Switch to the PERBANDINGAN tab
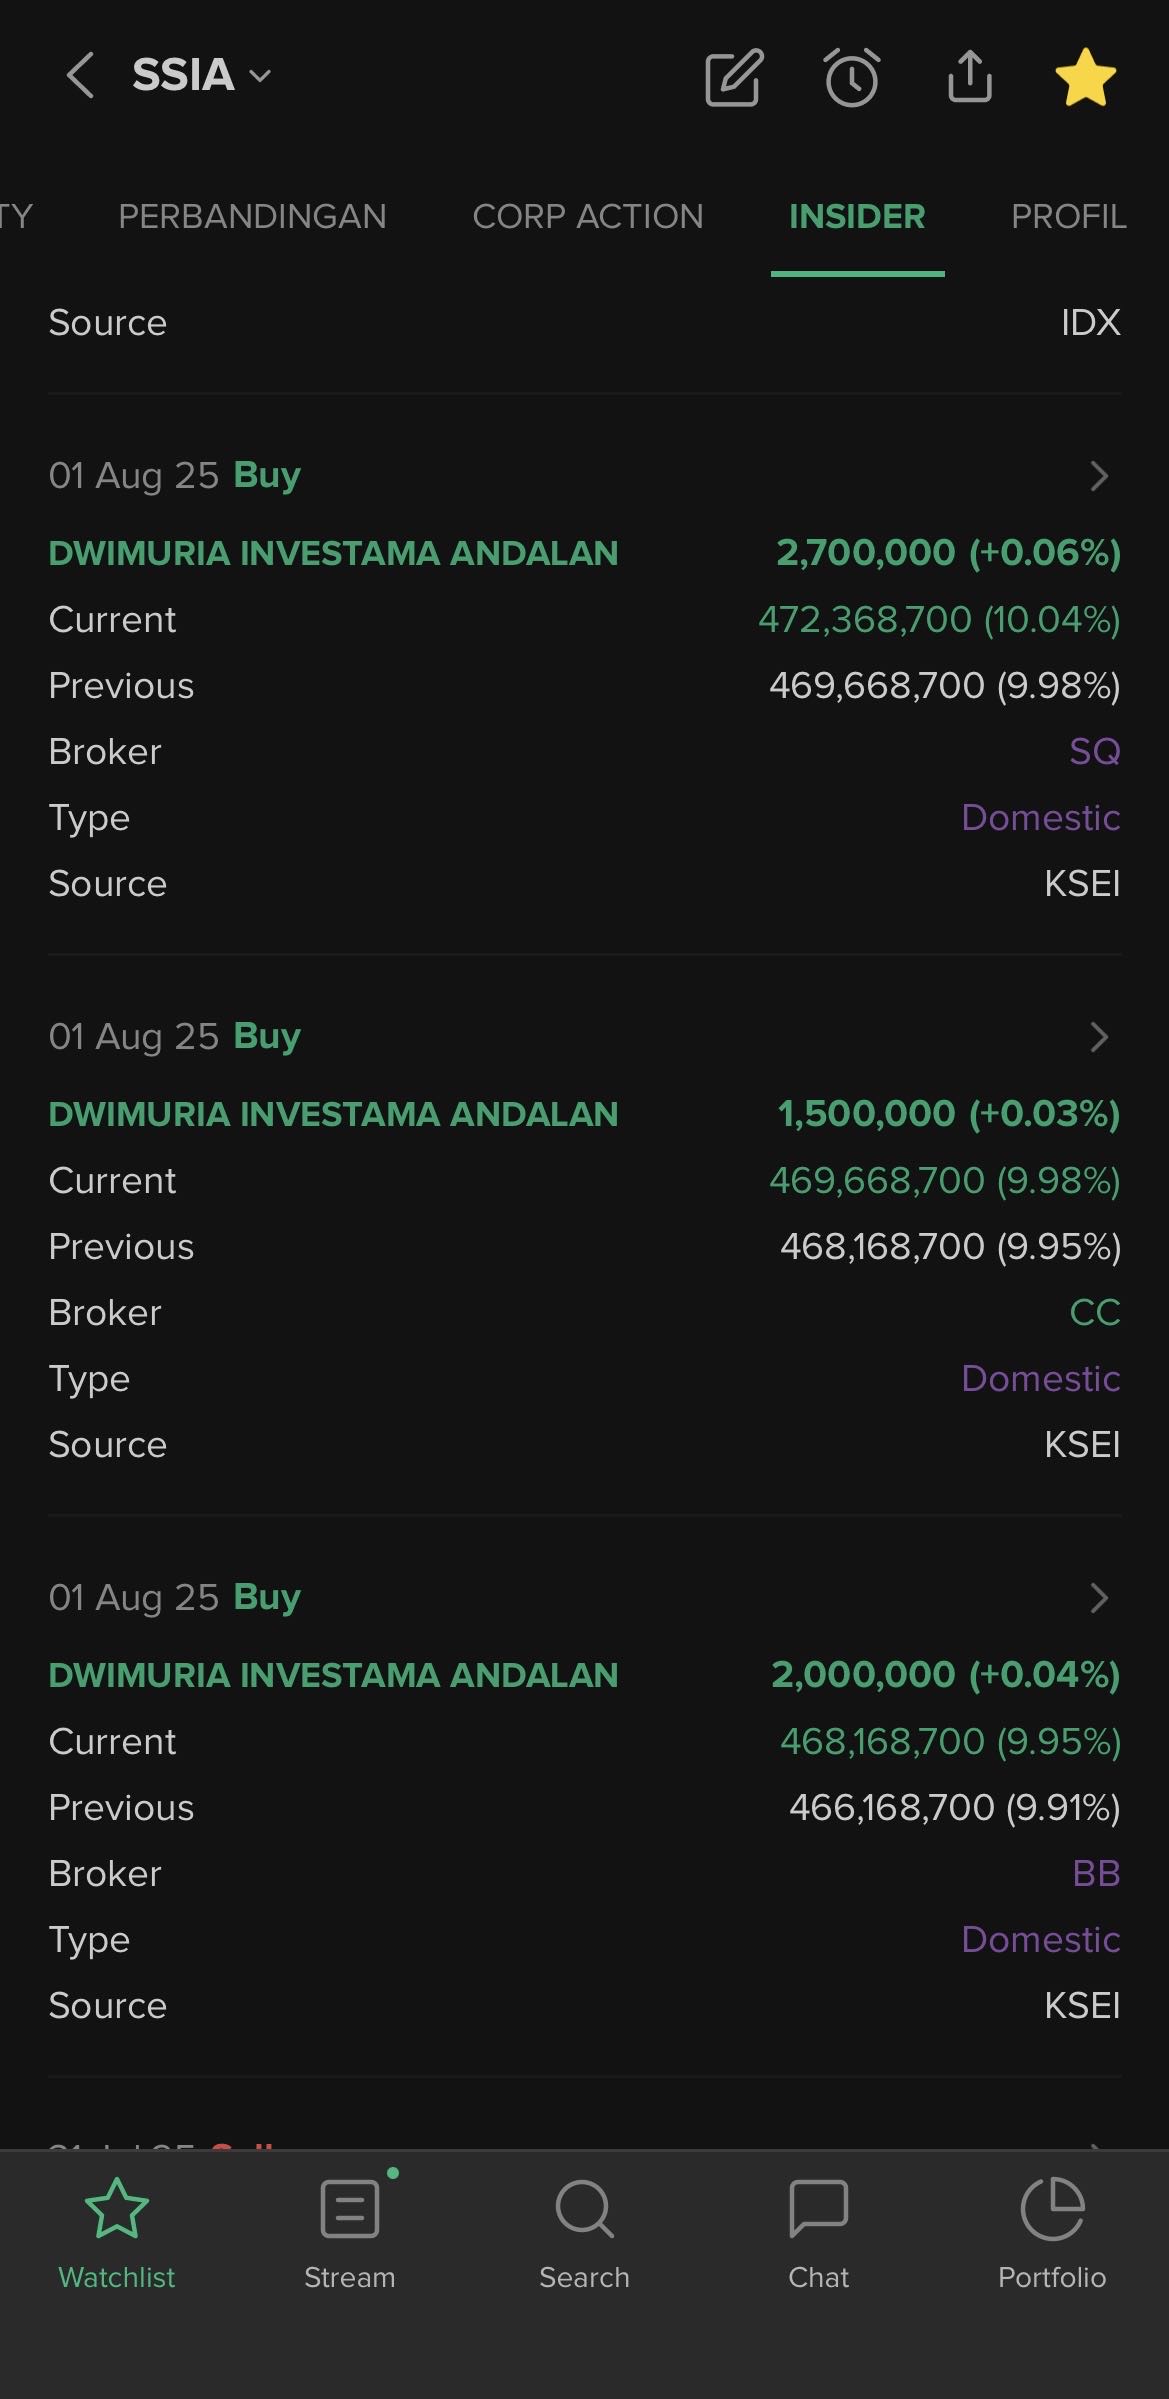This screenshot has width=1169, height=2399. pyautogui.click(x=252, y=216)
